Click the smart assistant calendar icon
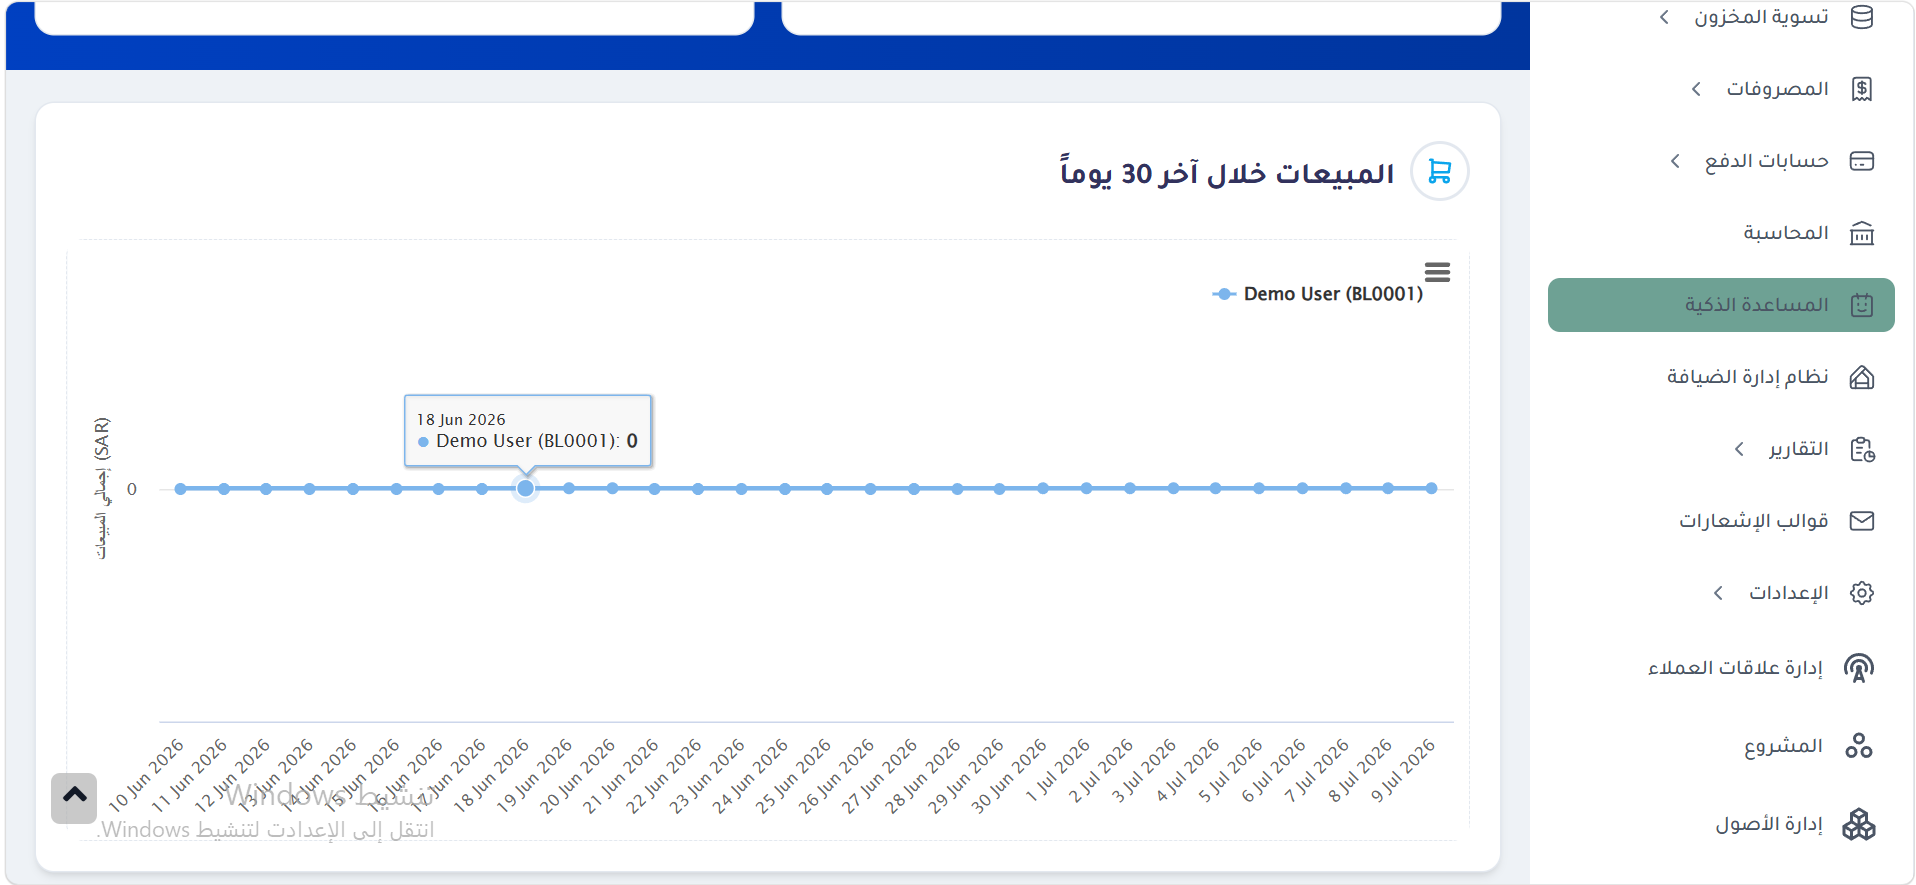 (1861, 305)
